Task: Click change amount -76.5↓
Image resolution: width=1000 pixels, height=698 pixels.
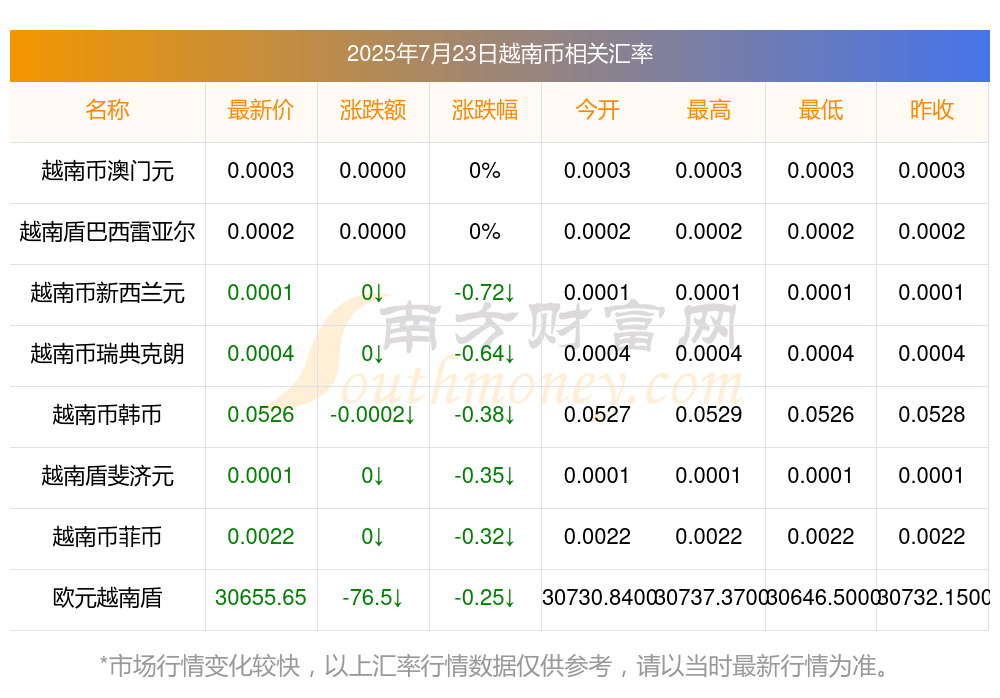Action: point(373,598)
